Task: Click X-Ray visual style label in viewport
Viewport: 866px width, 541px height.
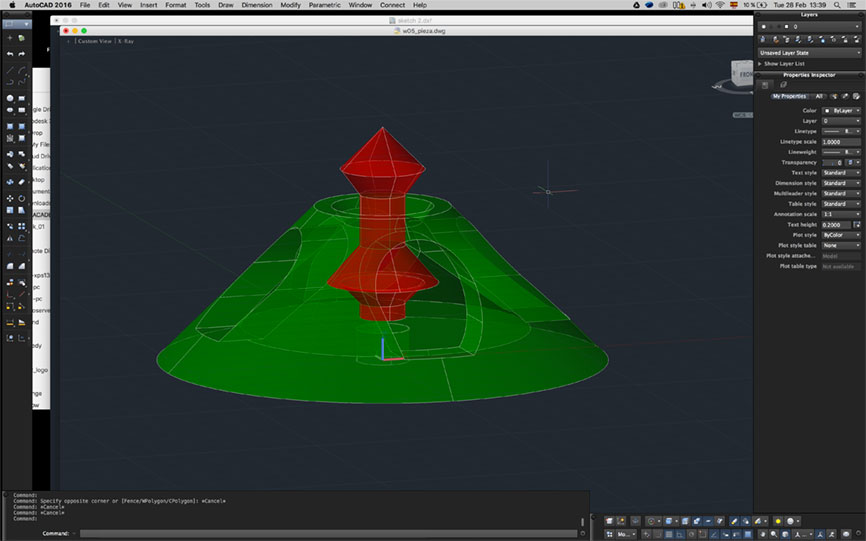Action: (x=126, y=41)
